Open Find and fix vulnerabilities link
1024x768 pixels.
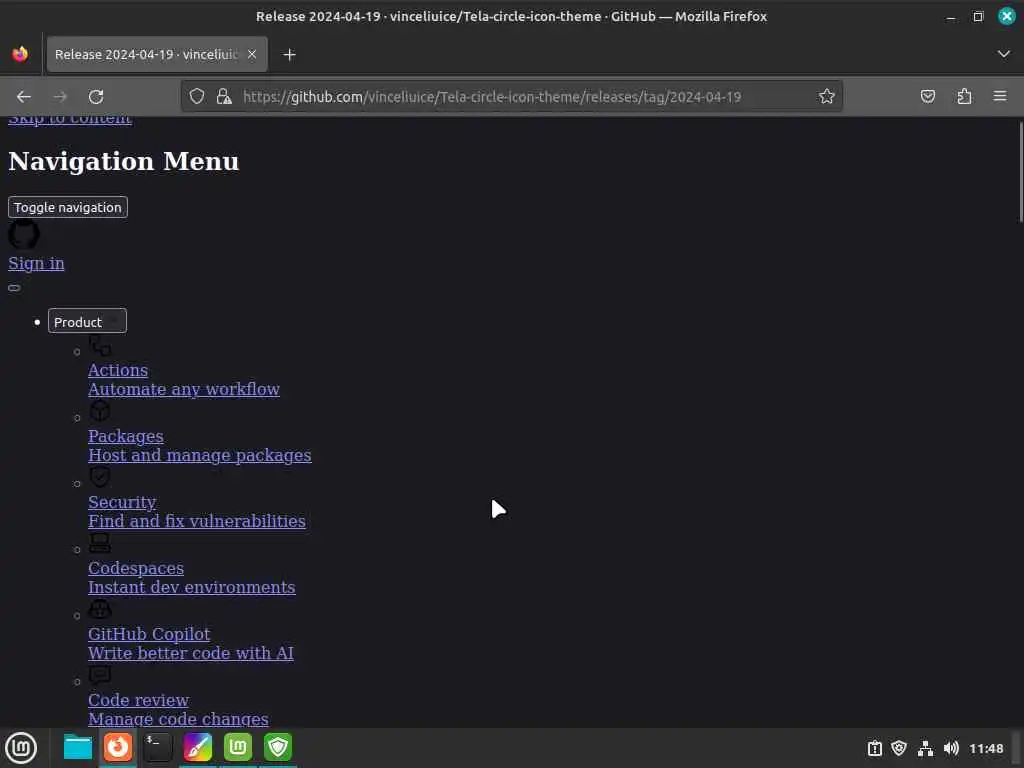coord(197,521)
